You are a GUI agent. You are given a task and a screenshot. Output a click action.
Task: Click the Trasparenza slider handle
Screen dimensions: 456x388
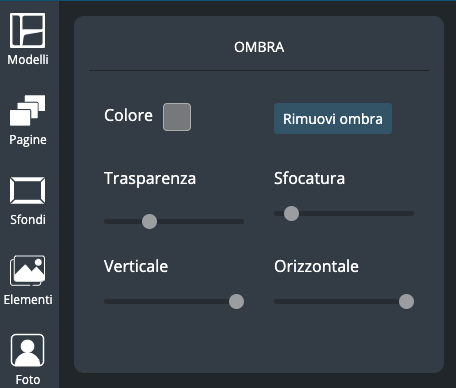(x=149, y=221)
